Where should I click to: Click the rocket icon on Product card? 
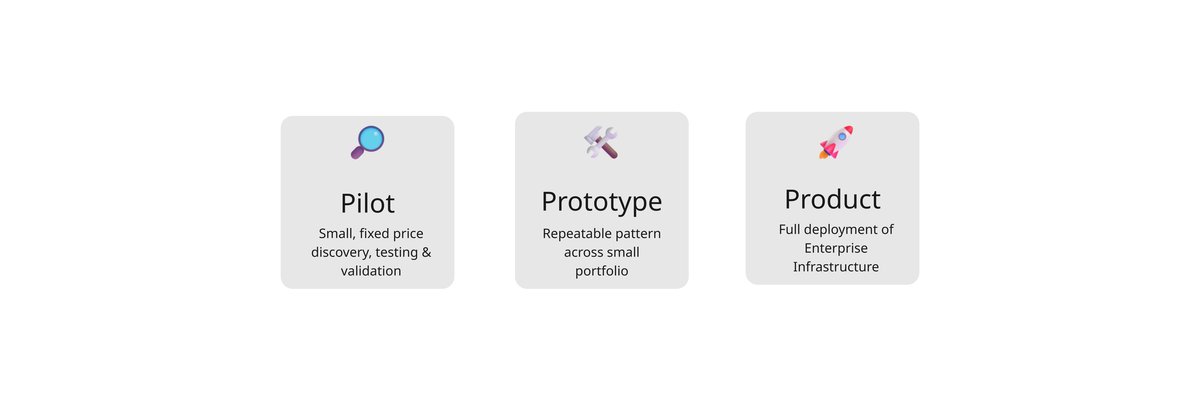coord(835,142)
